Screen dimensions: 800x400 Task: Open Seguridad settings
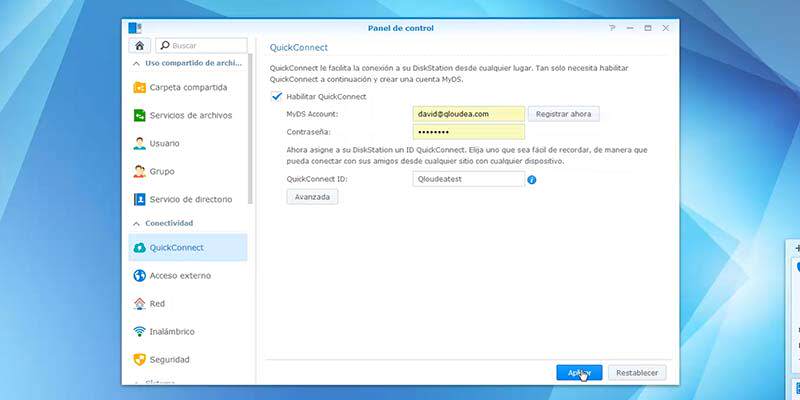188,360
